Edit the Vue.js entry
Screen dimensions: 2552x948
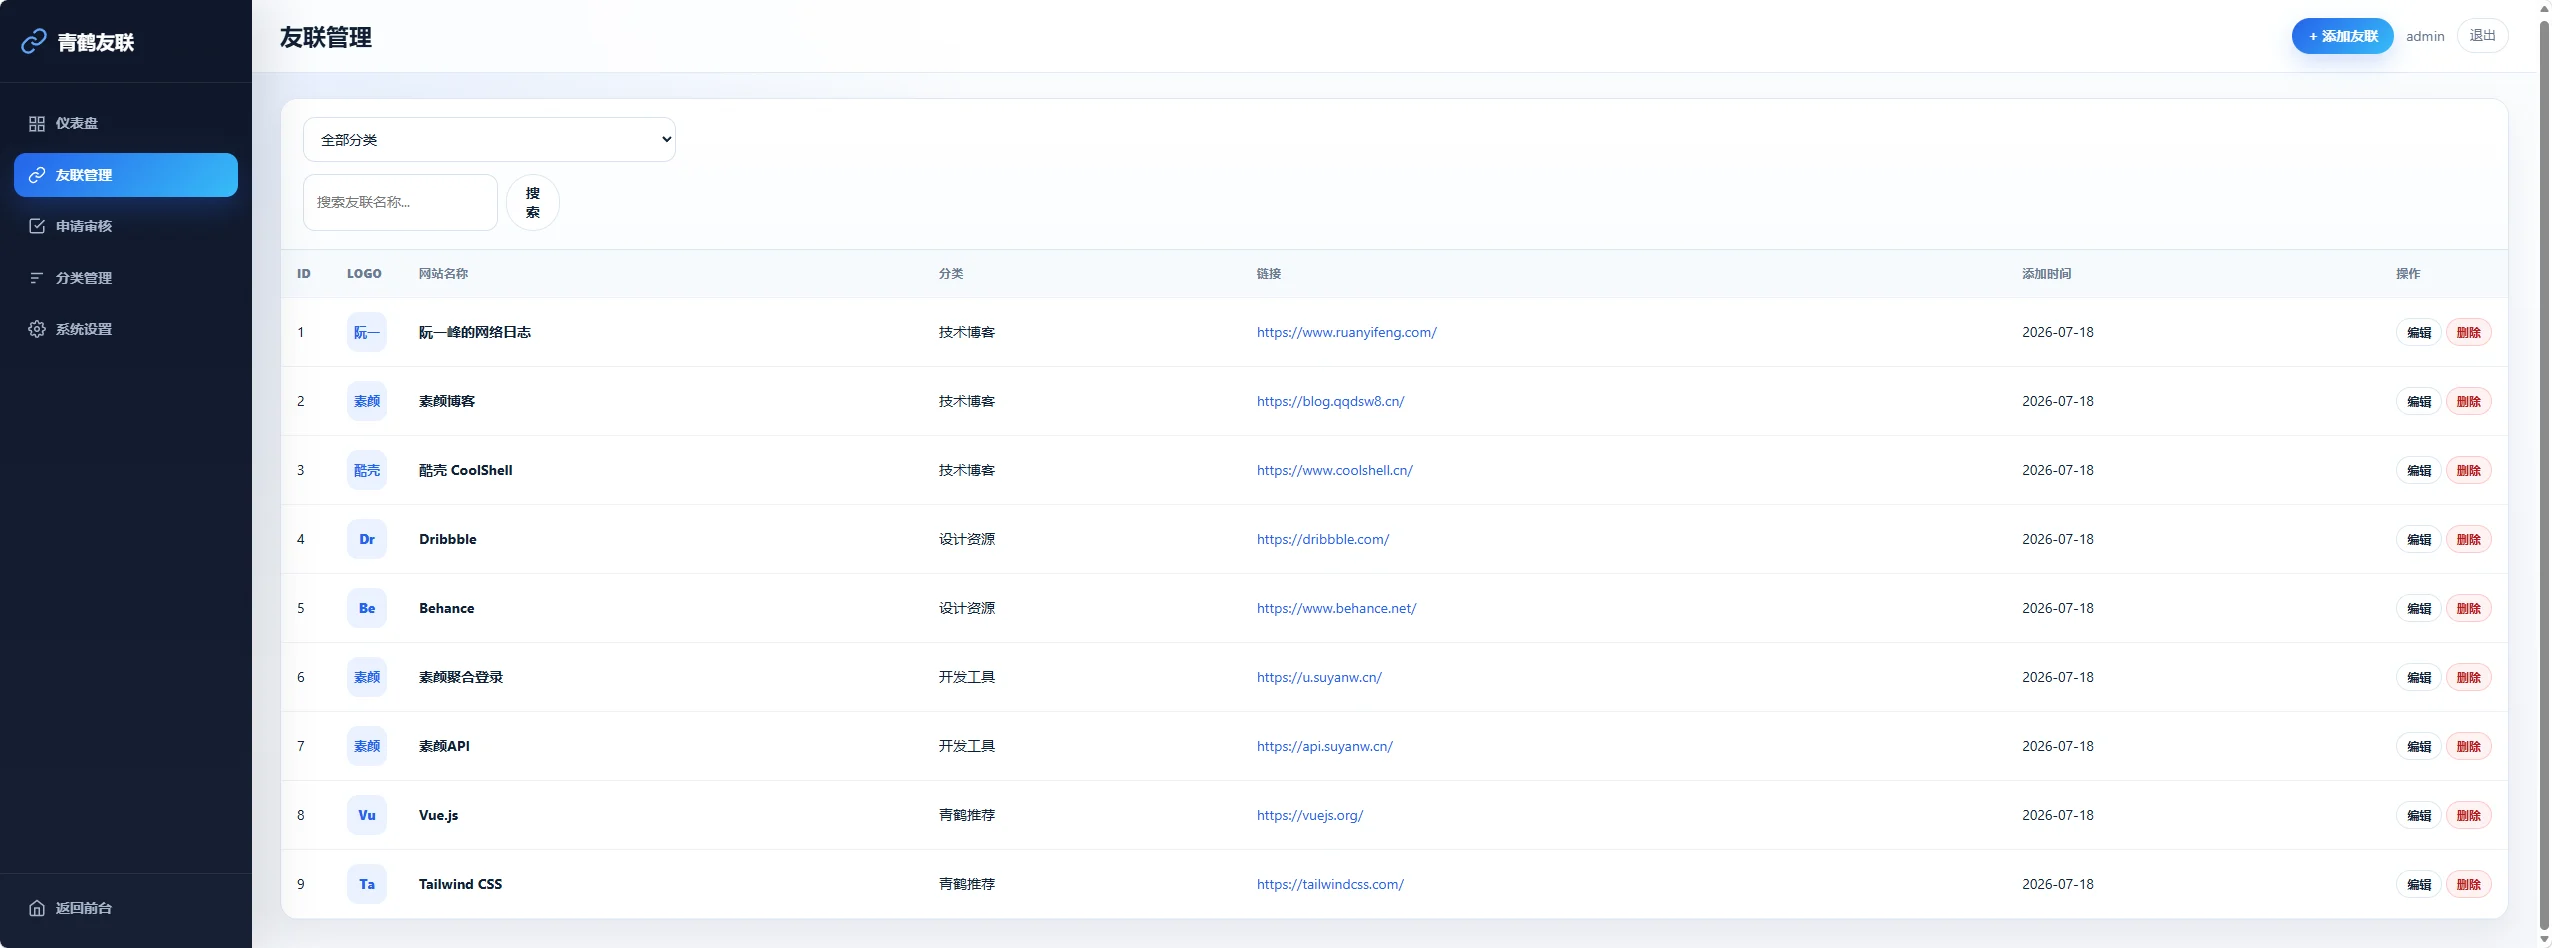coord(2419,816)
